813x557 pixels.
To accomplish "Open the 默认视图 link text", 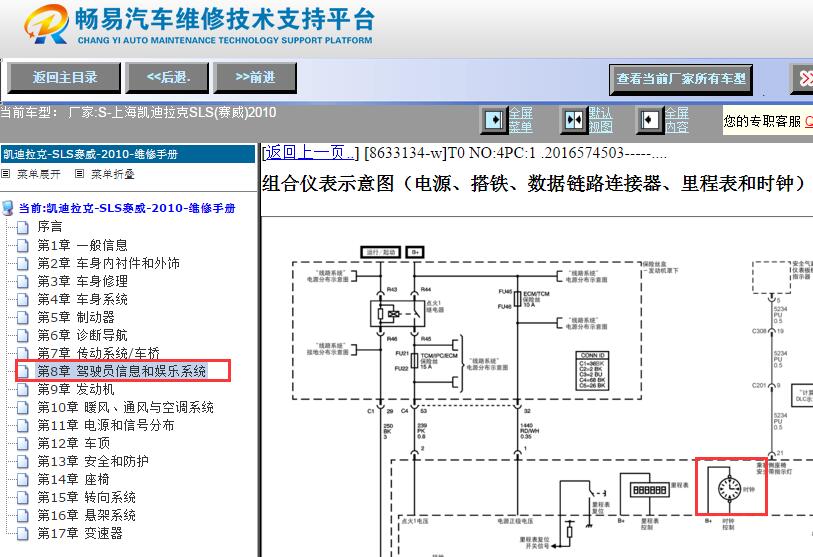I will tap(600, 120).
